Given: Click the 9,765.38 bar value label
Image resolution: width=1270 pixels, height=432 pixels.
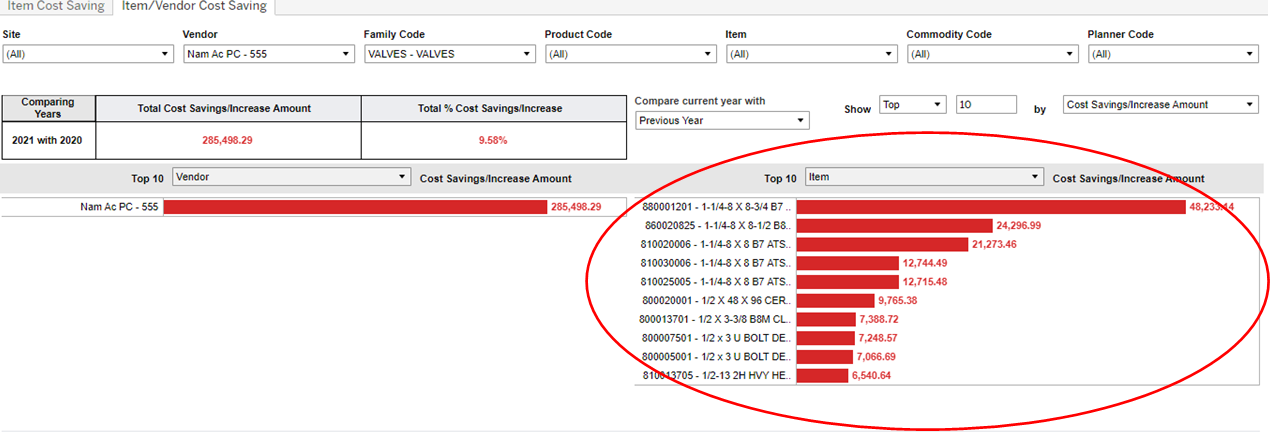Looking at the screenshot, I should [x=898, y=300].
